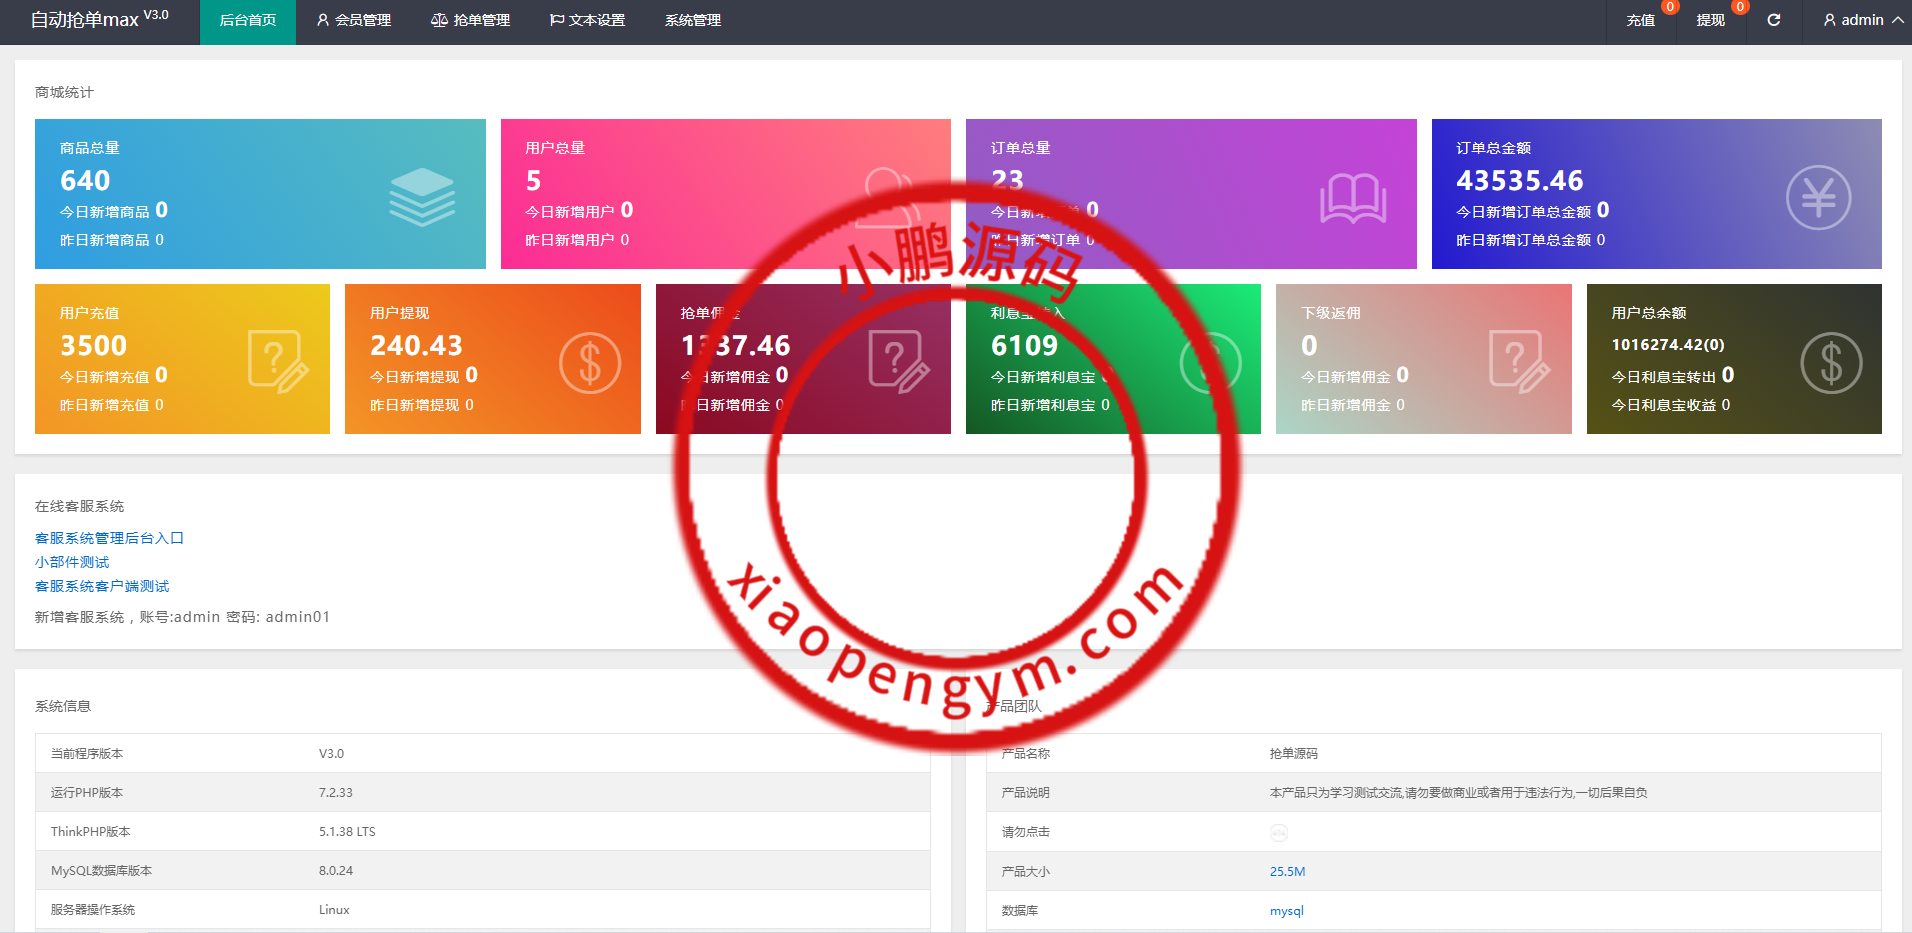Open the 客服系统客户端测试 link
Image resolution: width=1912 pixels, height=933 pixels.
coord(102,586)
